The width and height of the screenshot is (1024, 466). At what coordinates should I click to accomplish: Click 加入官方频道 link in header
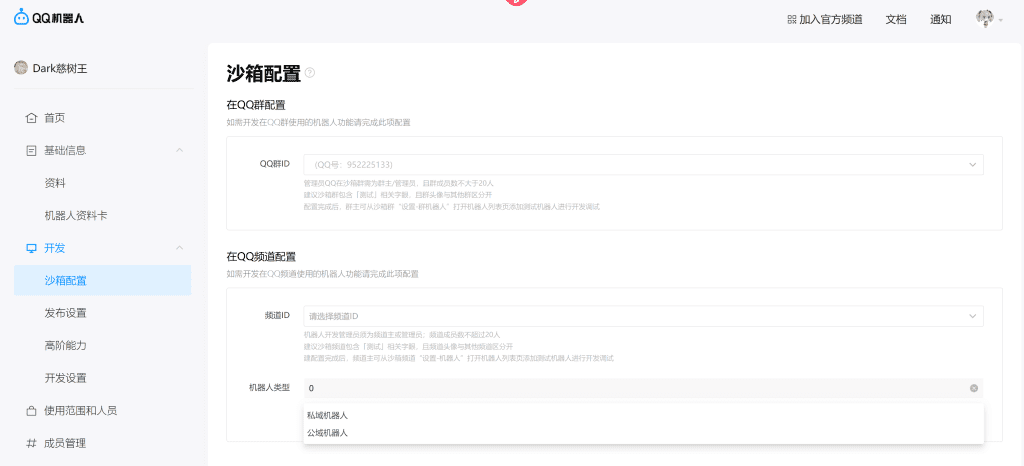point(824,19)
